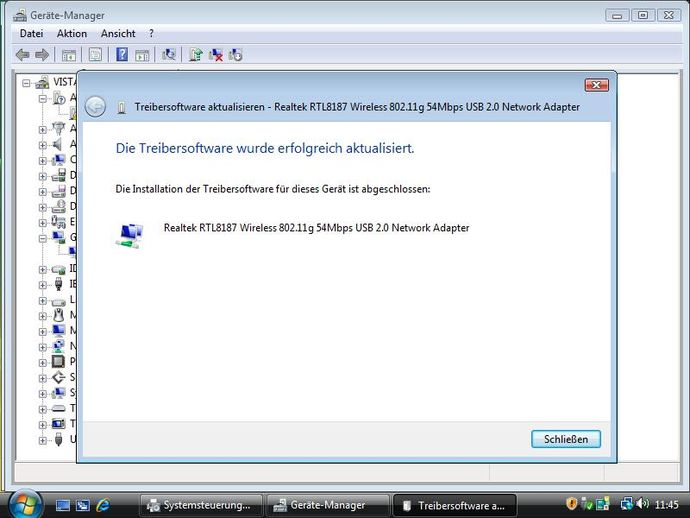Image resolution: width=690 pixels, height=518 pixels.
Task: Click the security shield tray icon
Action: pos(571,503)
